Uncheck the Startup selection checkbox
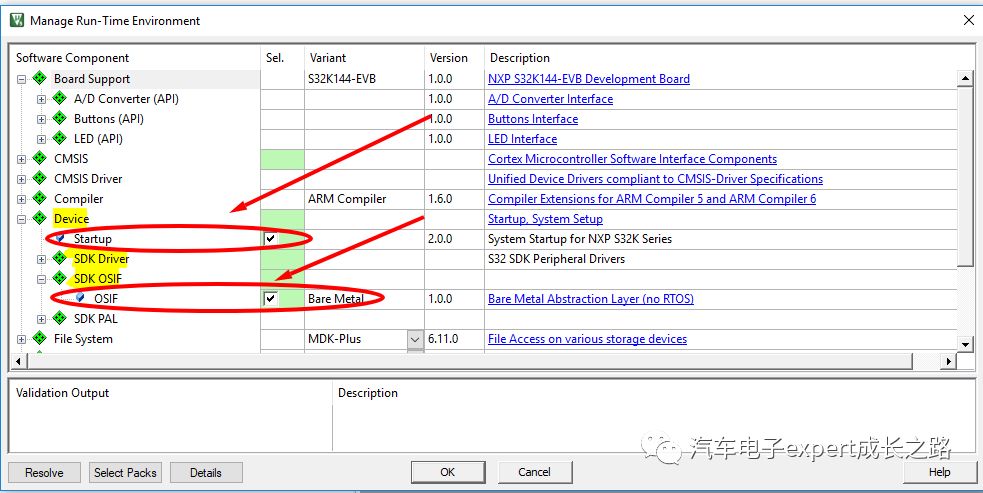 coord(270,238)
